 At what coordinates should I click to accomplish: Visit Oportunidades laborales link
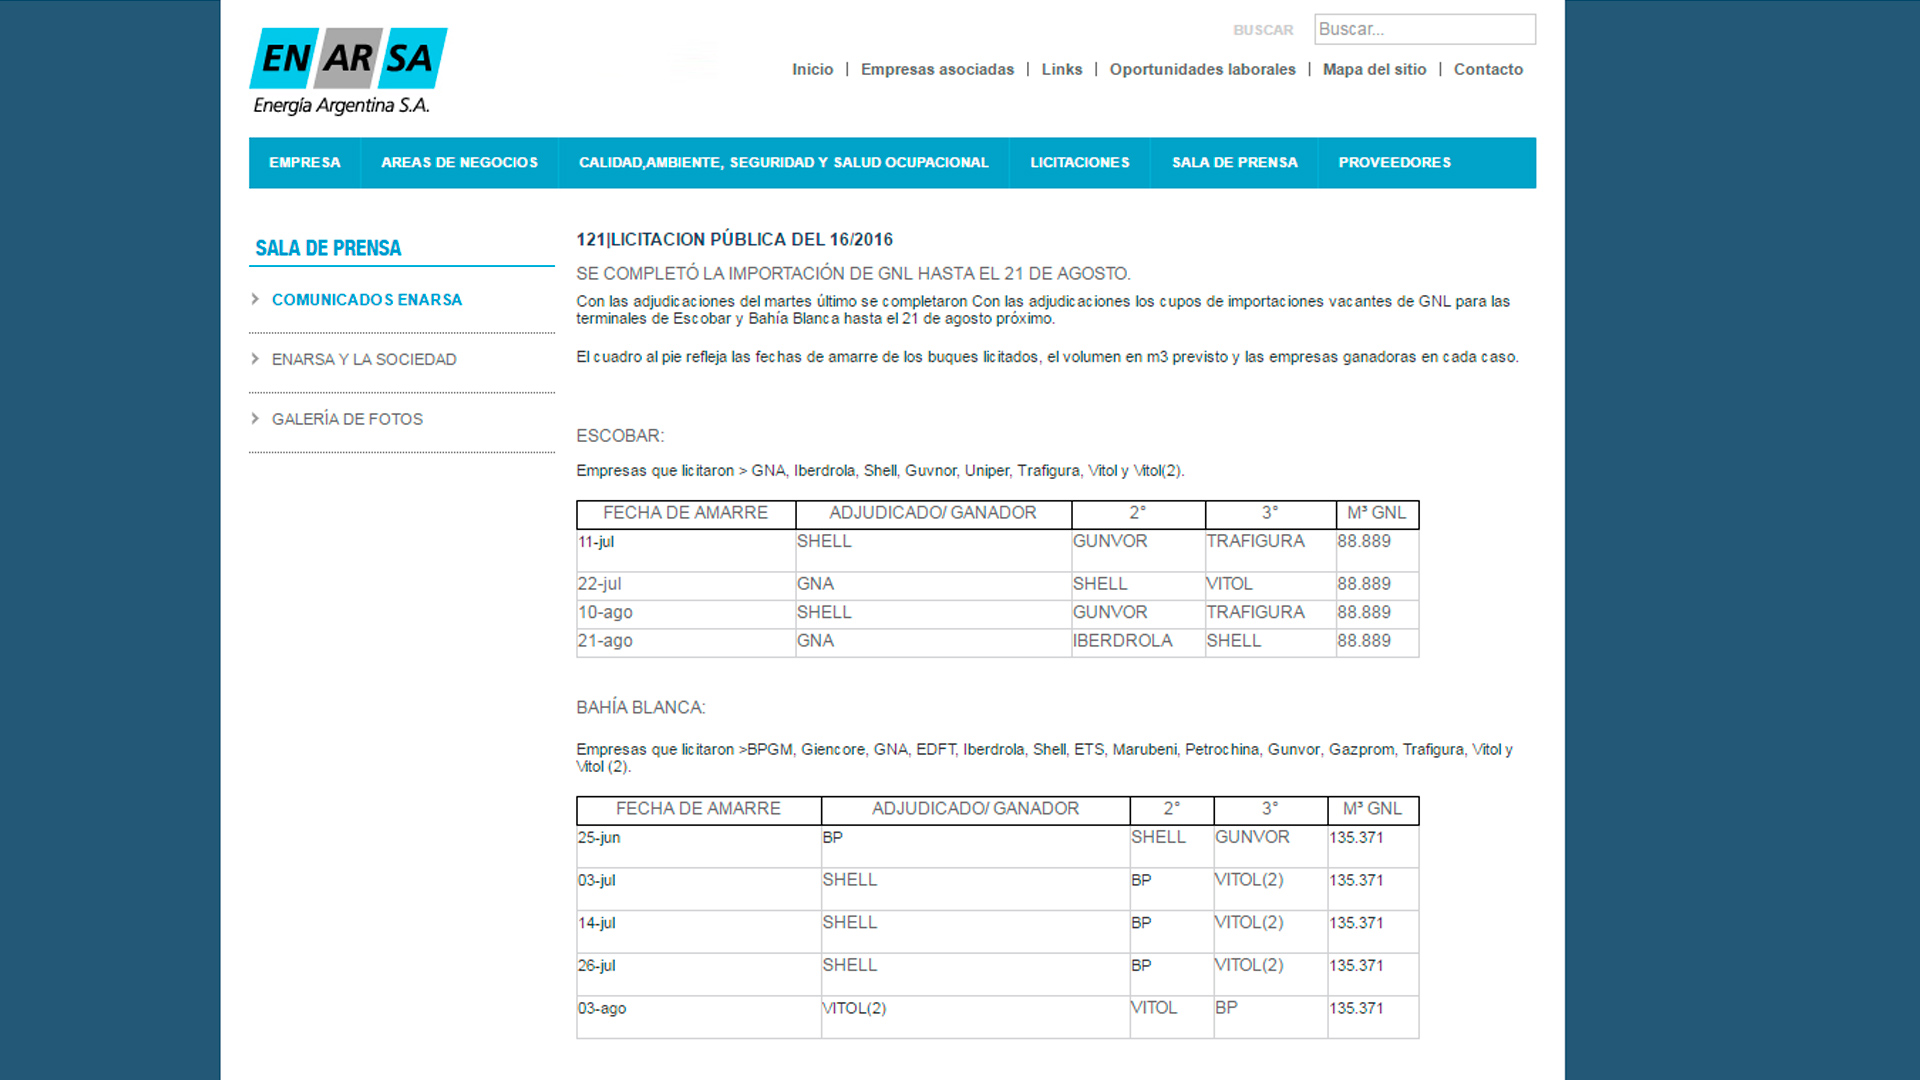pyautogui.click(x=1202, y=69)
